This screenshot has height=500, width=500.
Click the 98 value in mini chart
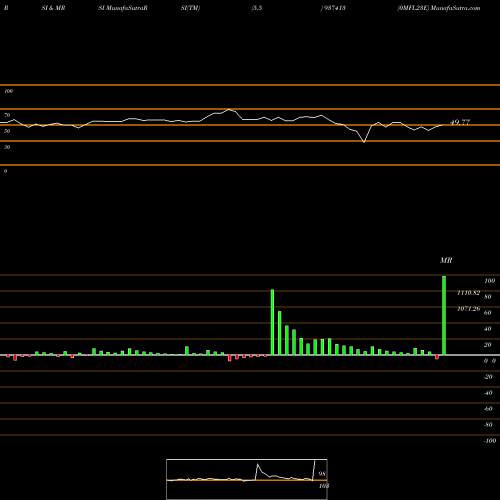click(x=322, y=474)
